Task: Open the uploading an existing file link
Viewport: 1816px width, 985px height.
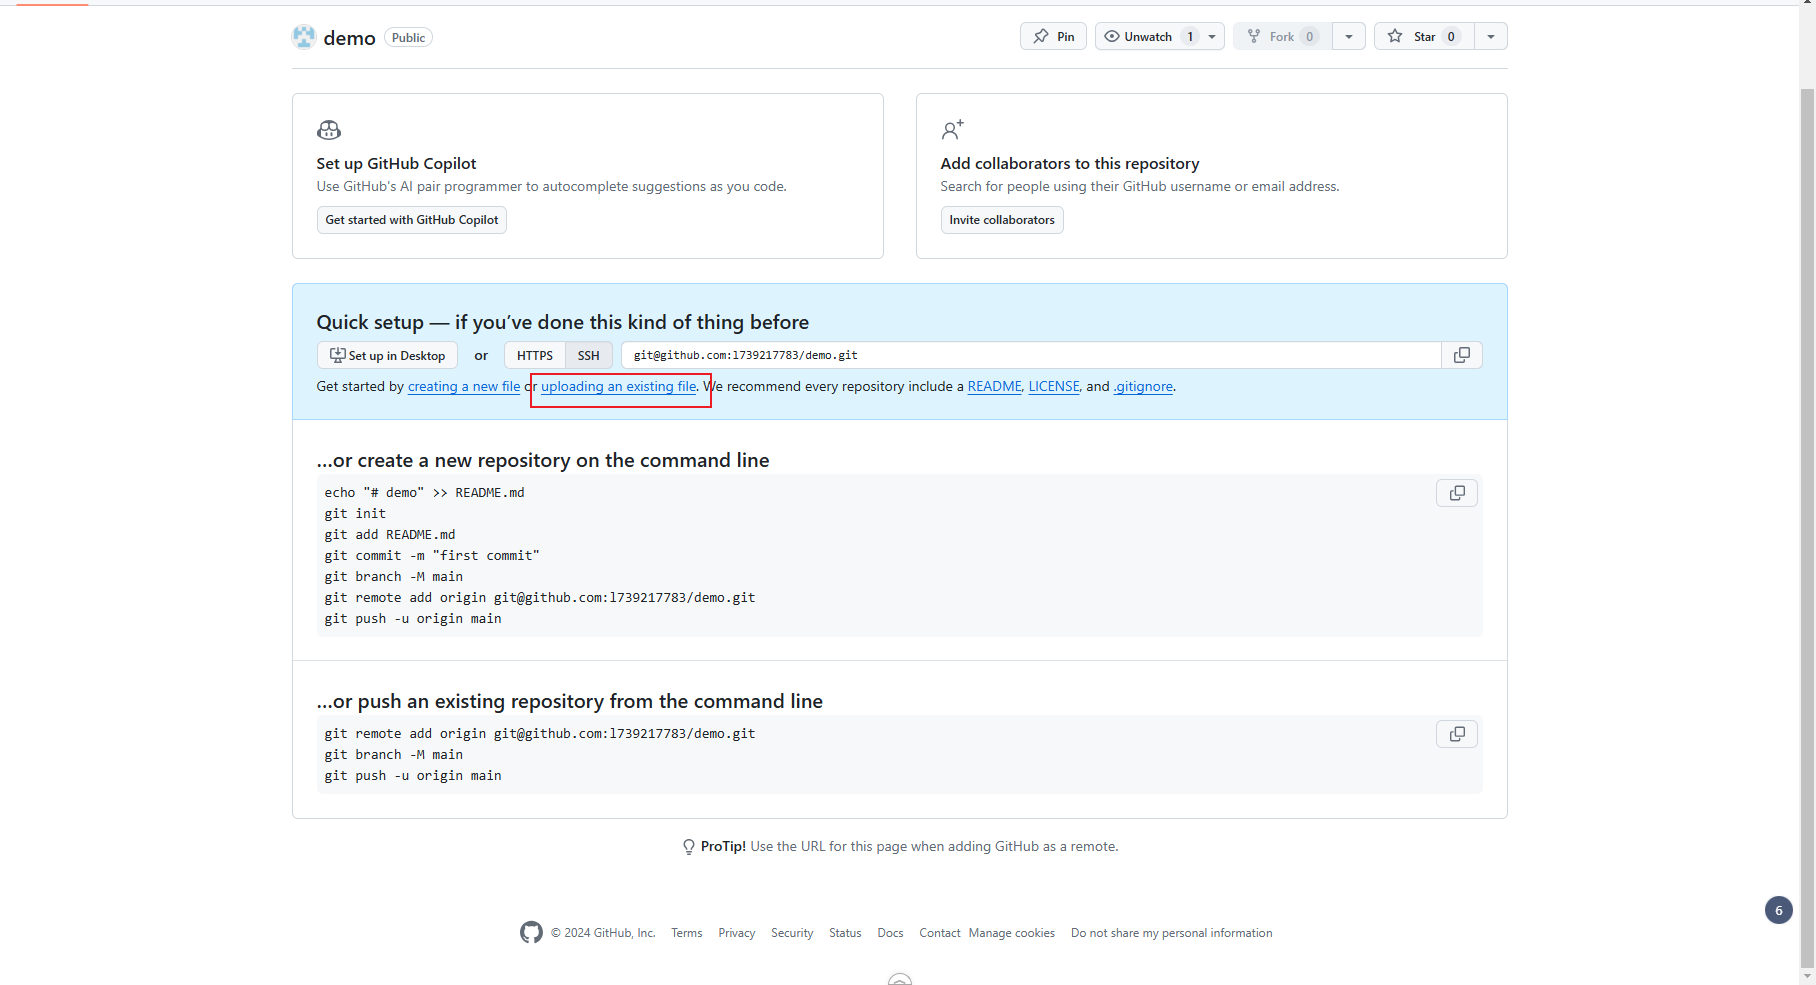Action: [619, 387]
